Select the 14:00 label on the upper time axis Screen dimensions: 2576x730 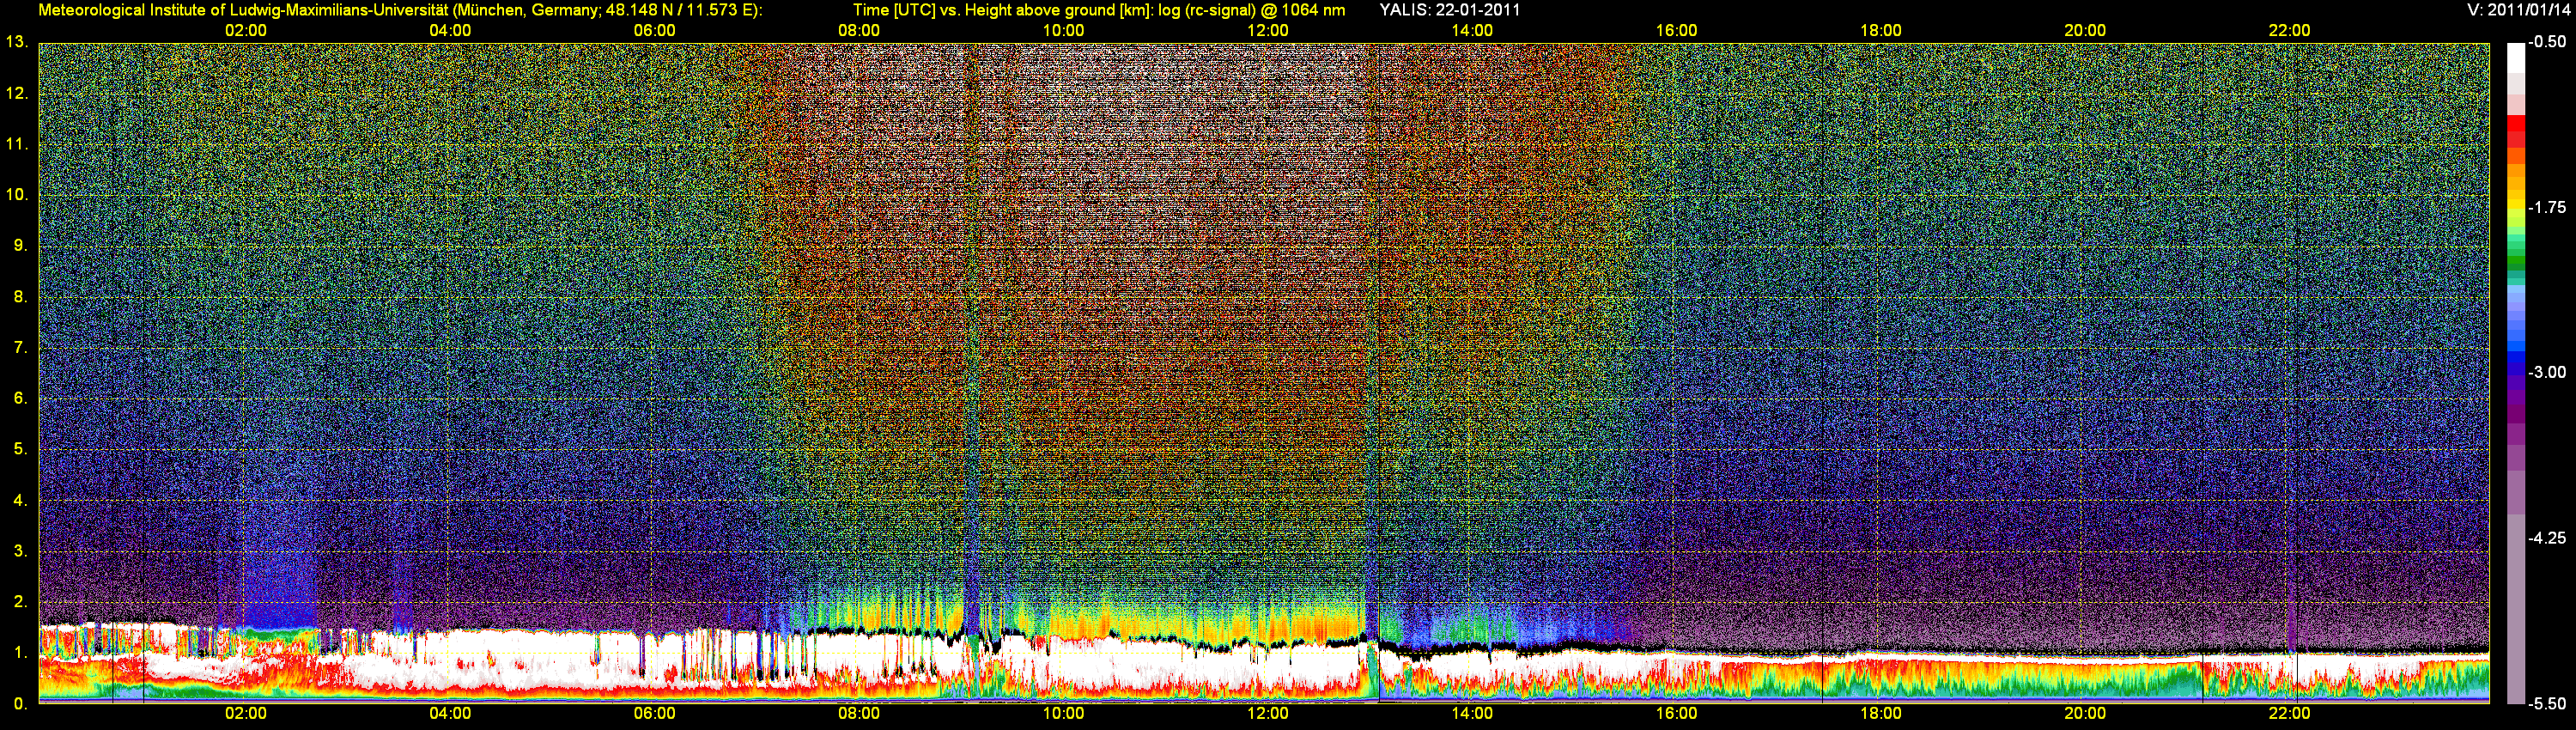(x=1472, y=31)
